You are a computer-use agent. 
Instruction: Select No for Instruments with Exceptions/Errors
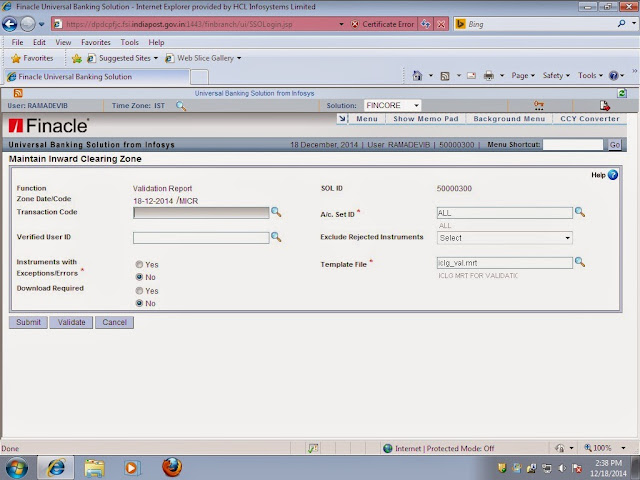coord(139,277)
